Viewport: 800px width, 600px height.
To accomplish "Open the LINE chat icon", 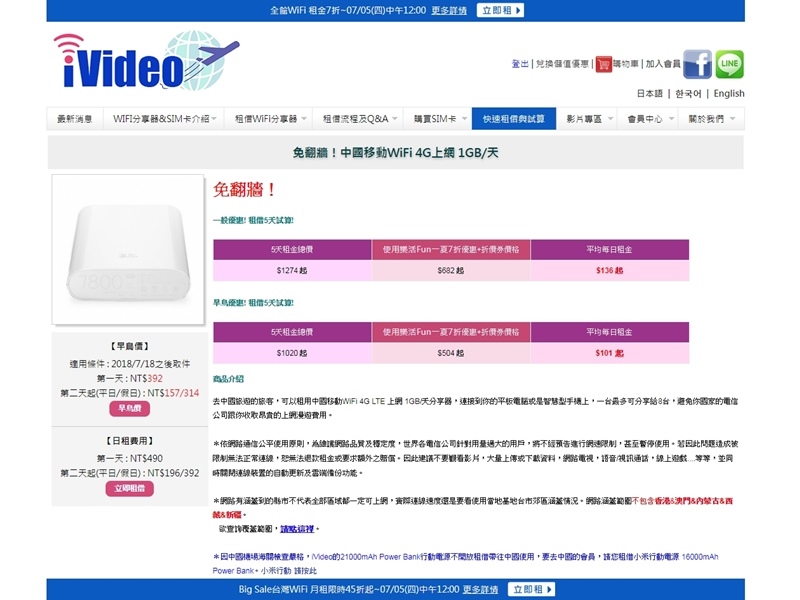I will pos(730,64).
